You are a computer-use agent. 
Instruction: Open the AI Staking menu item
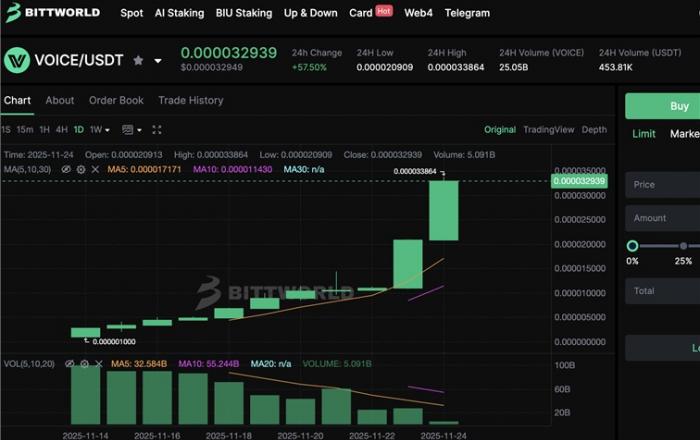click(179, 13)
